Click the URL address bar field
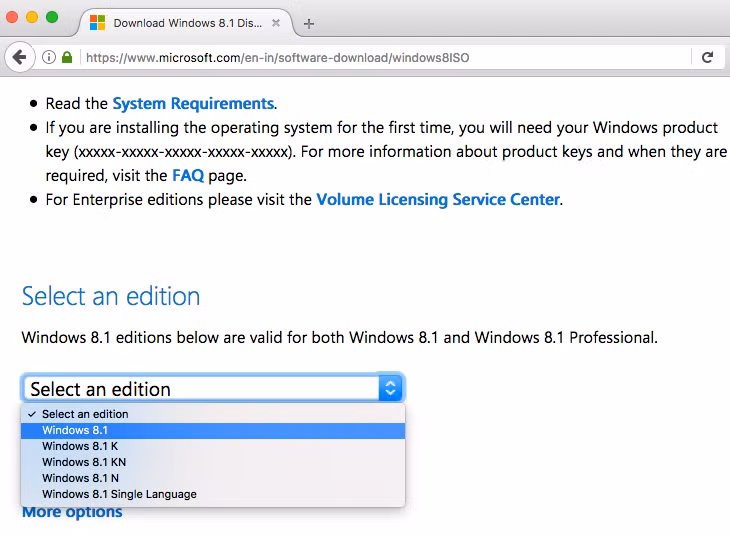 (380, 58)
